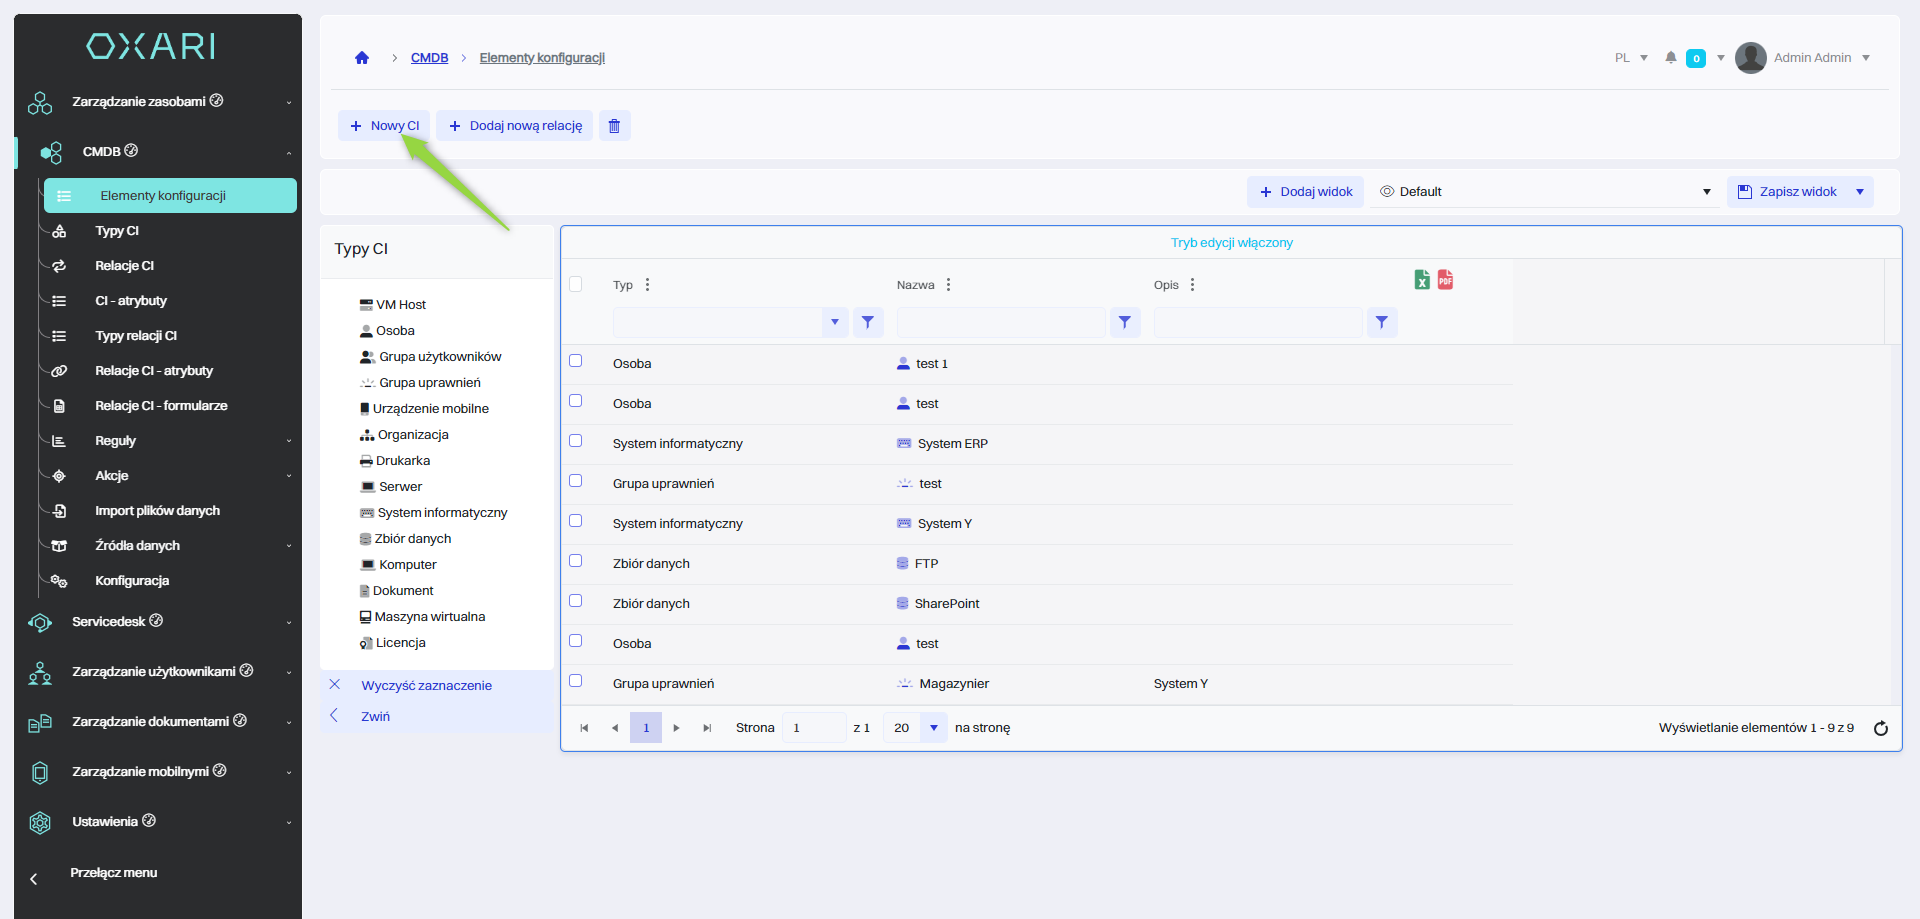Open Typ column options menu dots
This screenshot has height=919, width=1920.
(647, 285)
